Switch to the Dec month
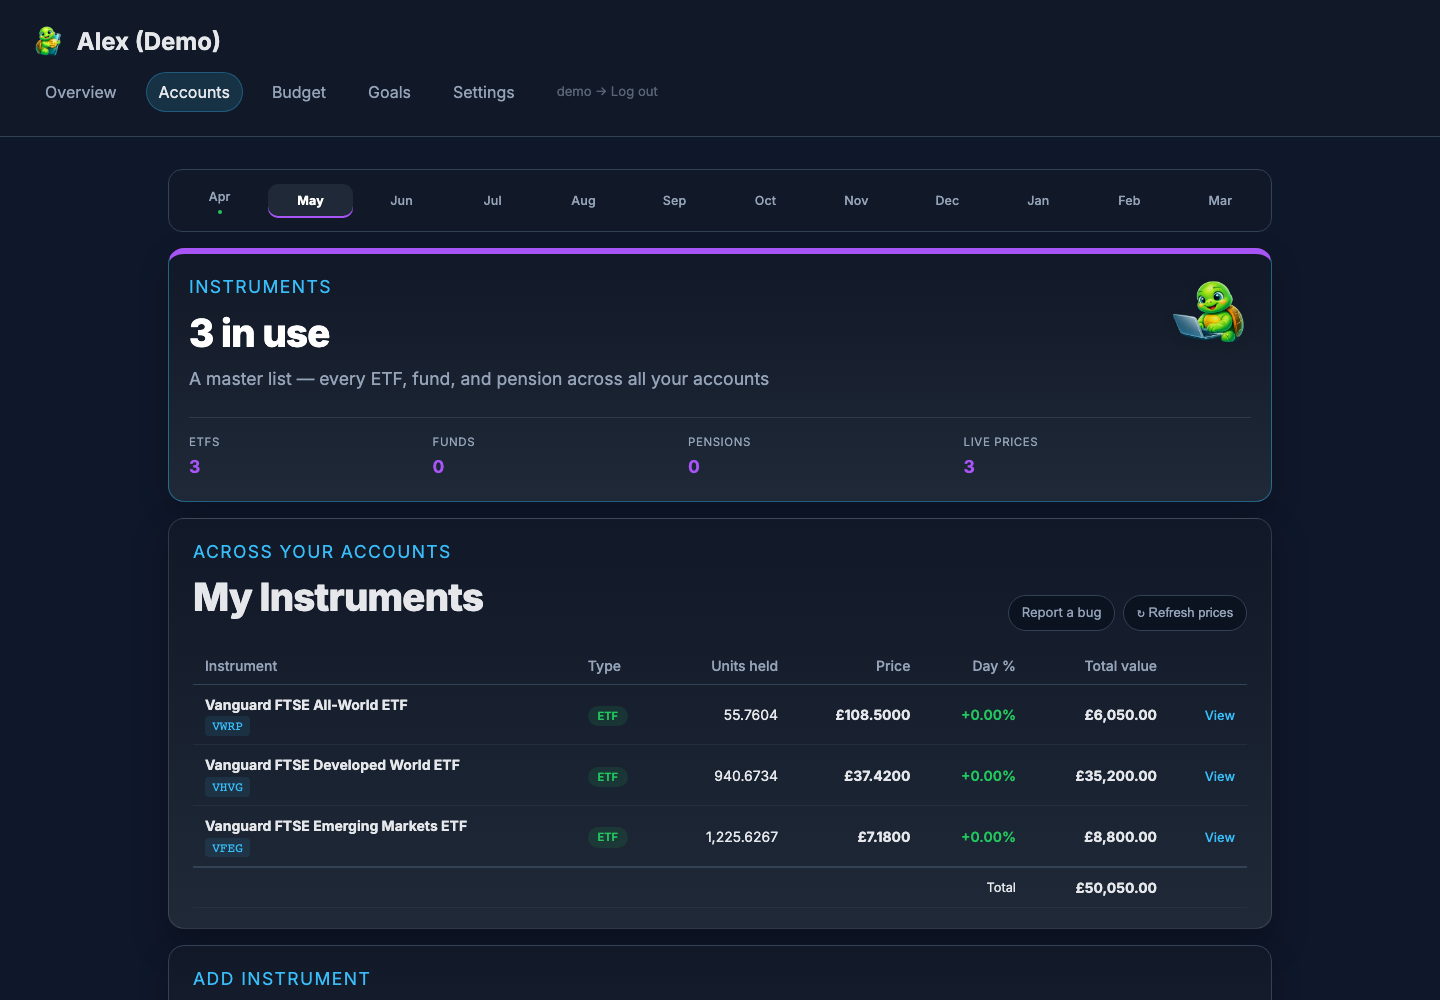Screen dimensions: 1440x1000 coord(947,200)
